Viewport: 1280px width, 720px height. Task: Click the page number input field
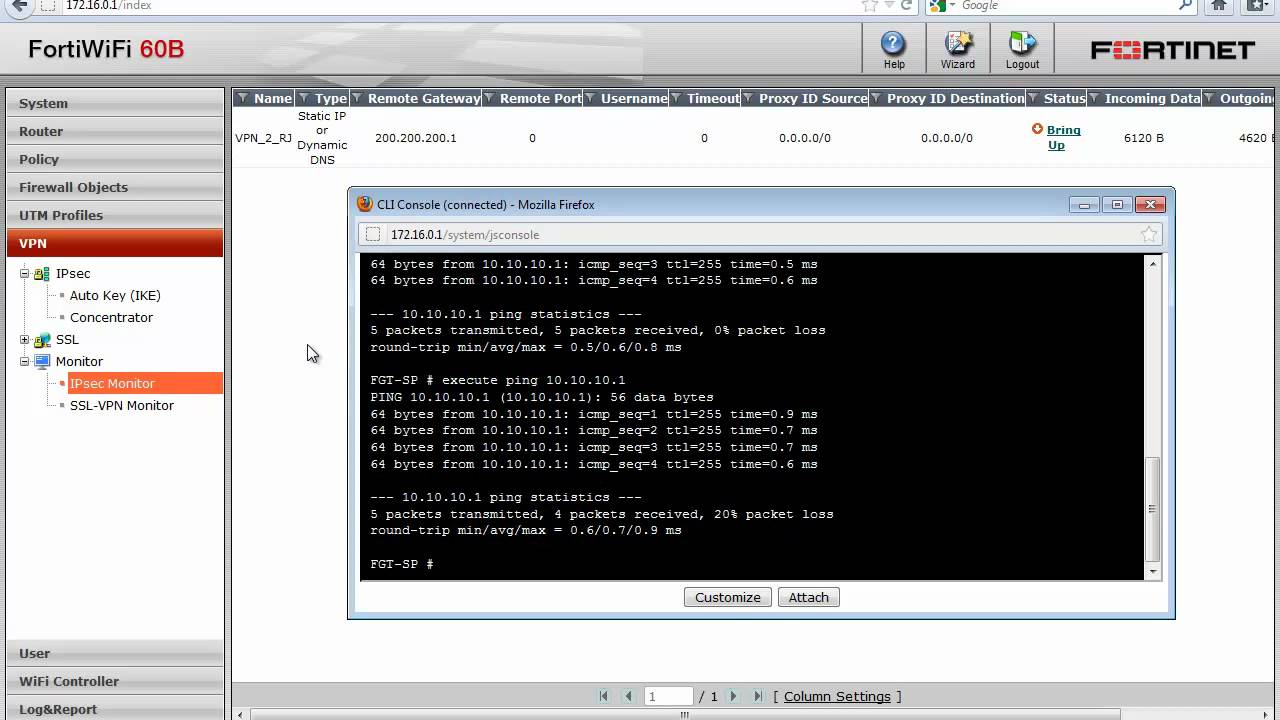[669, 696]
